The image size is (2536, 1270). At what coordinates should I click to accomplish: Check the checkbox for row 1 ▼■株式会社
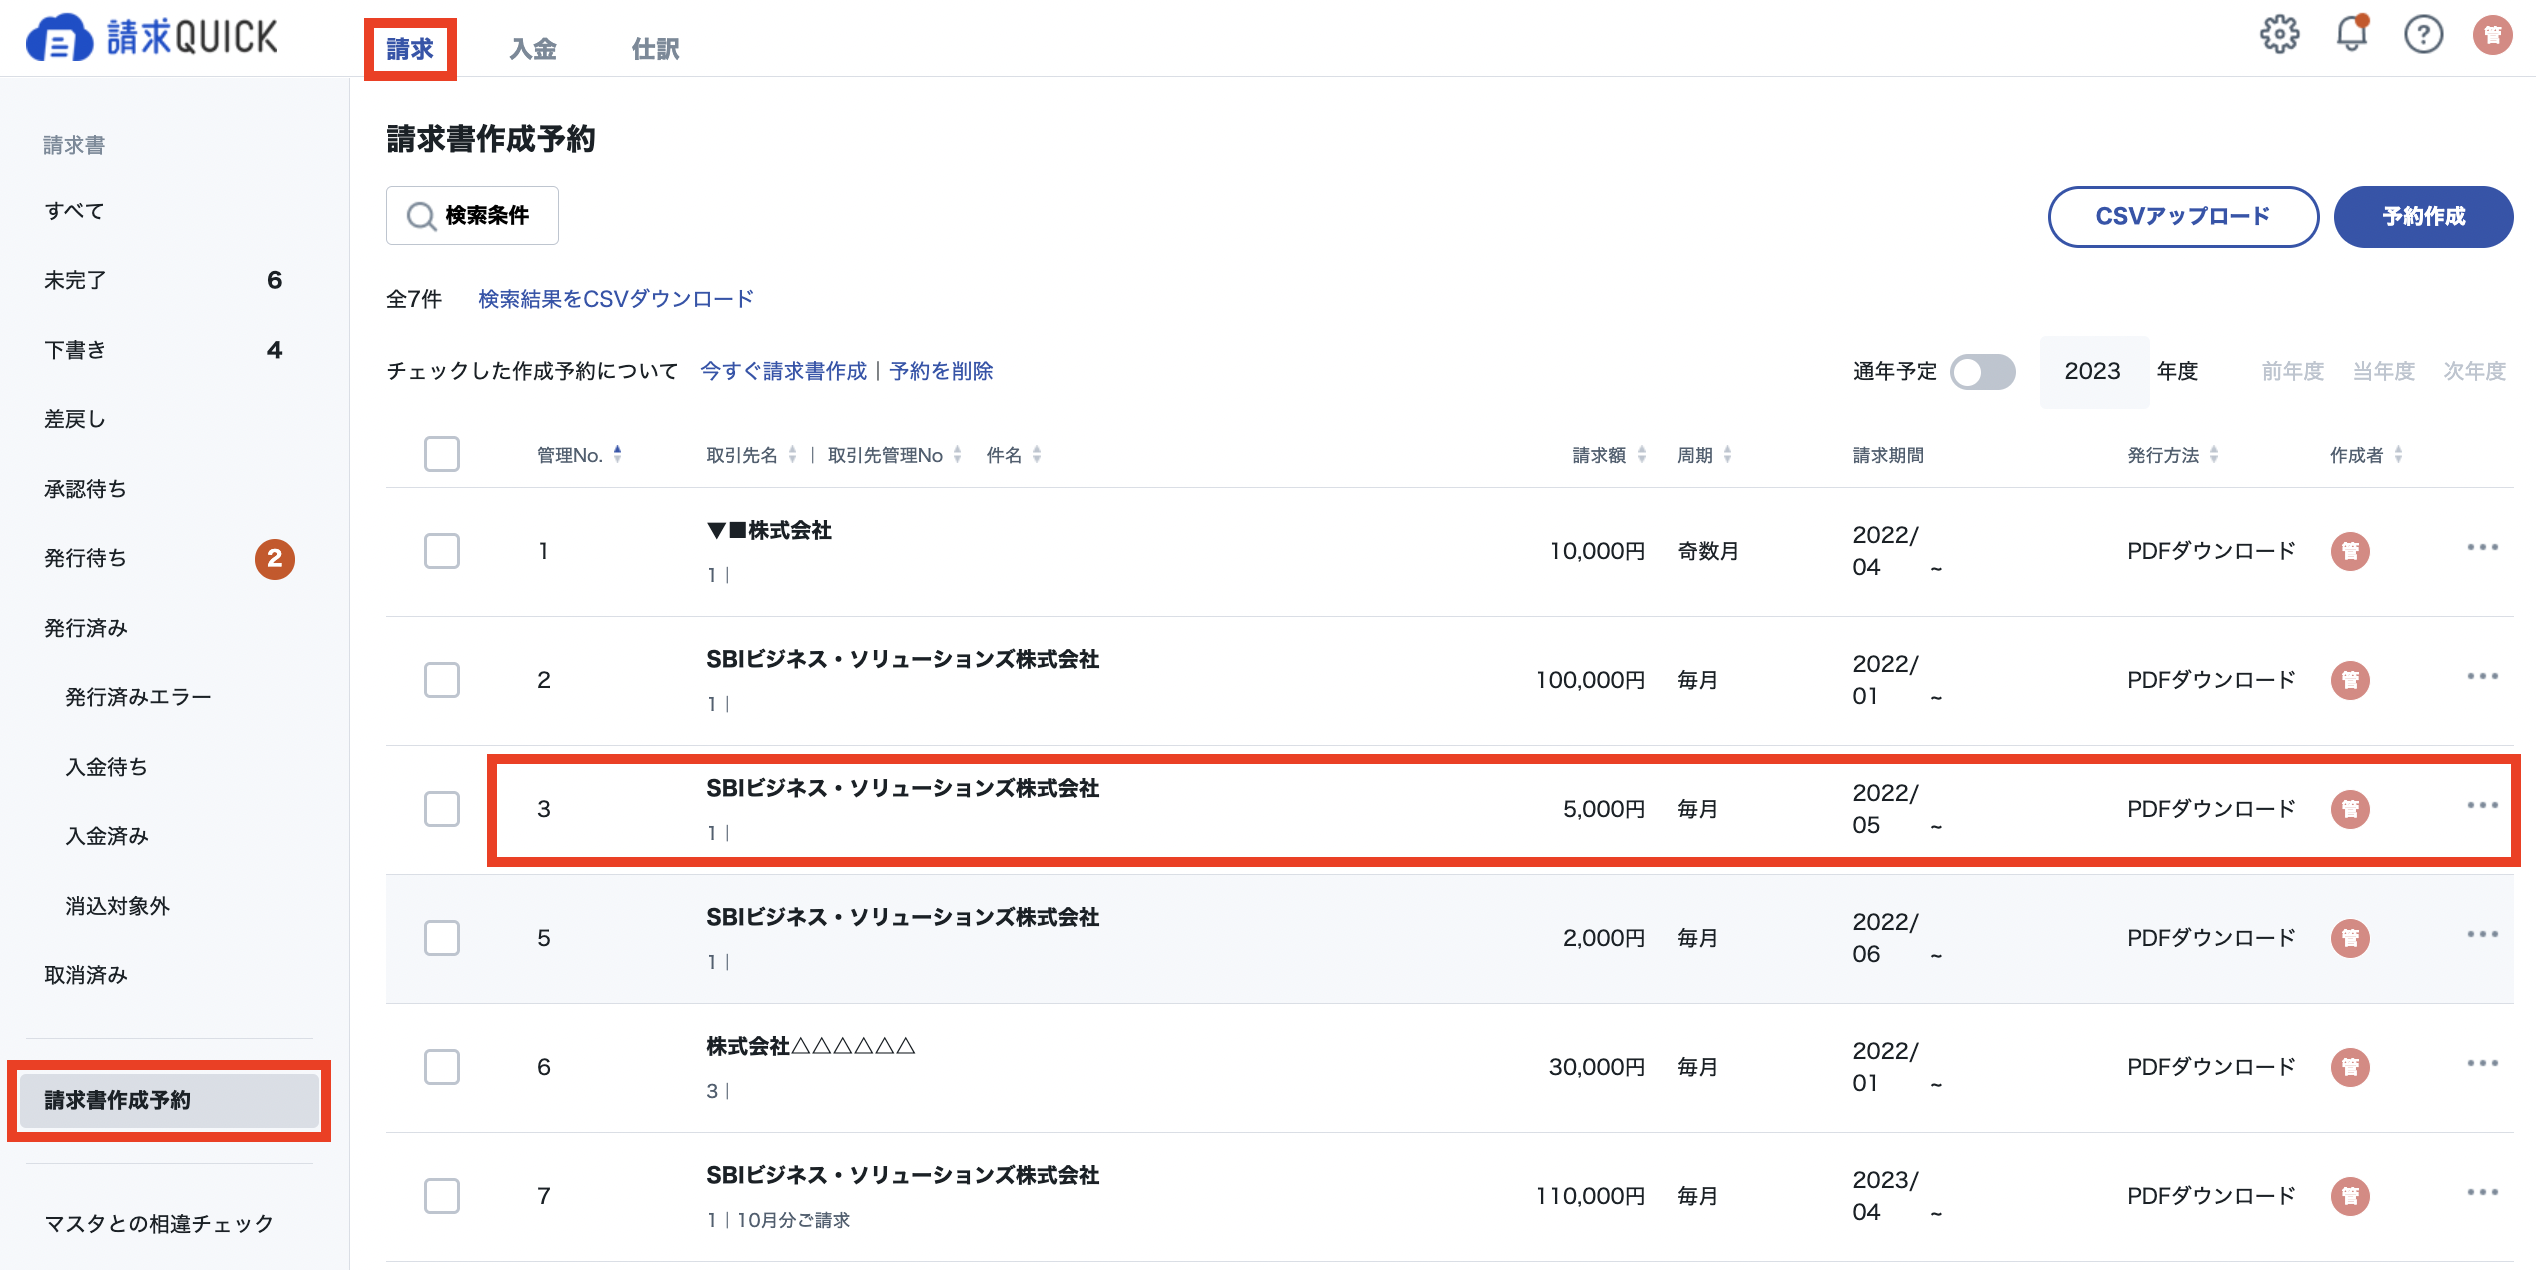[441, 551]
